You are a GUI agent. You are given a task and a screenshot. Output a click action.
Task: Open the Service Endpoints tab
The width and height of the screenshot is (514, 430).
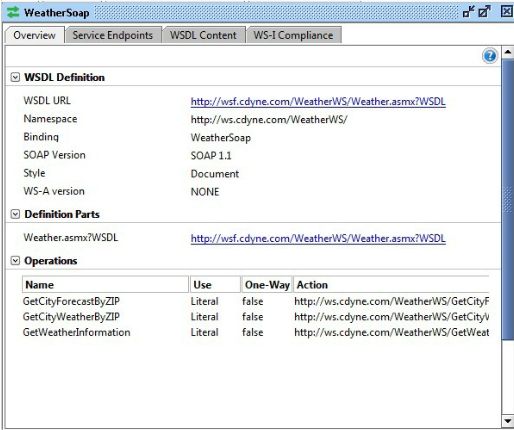[x=113, y=35]
